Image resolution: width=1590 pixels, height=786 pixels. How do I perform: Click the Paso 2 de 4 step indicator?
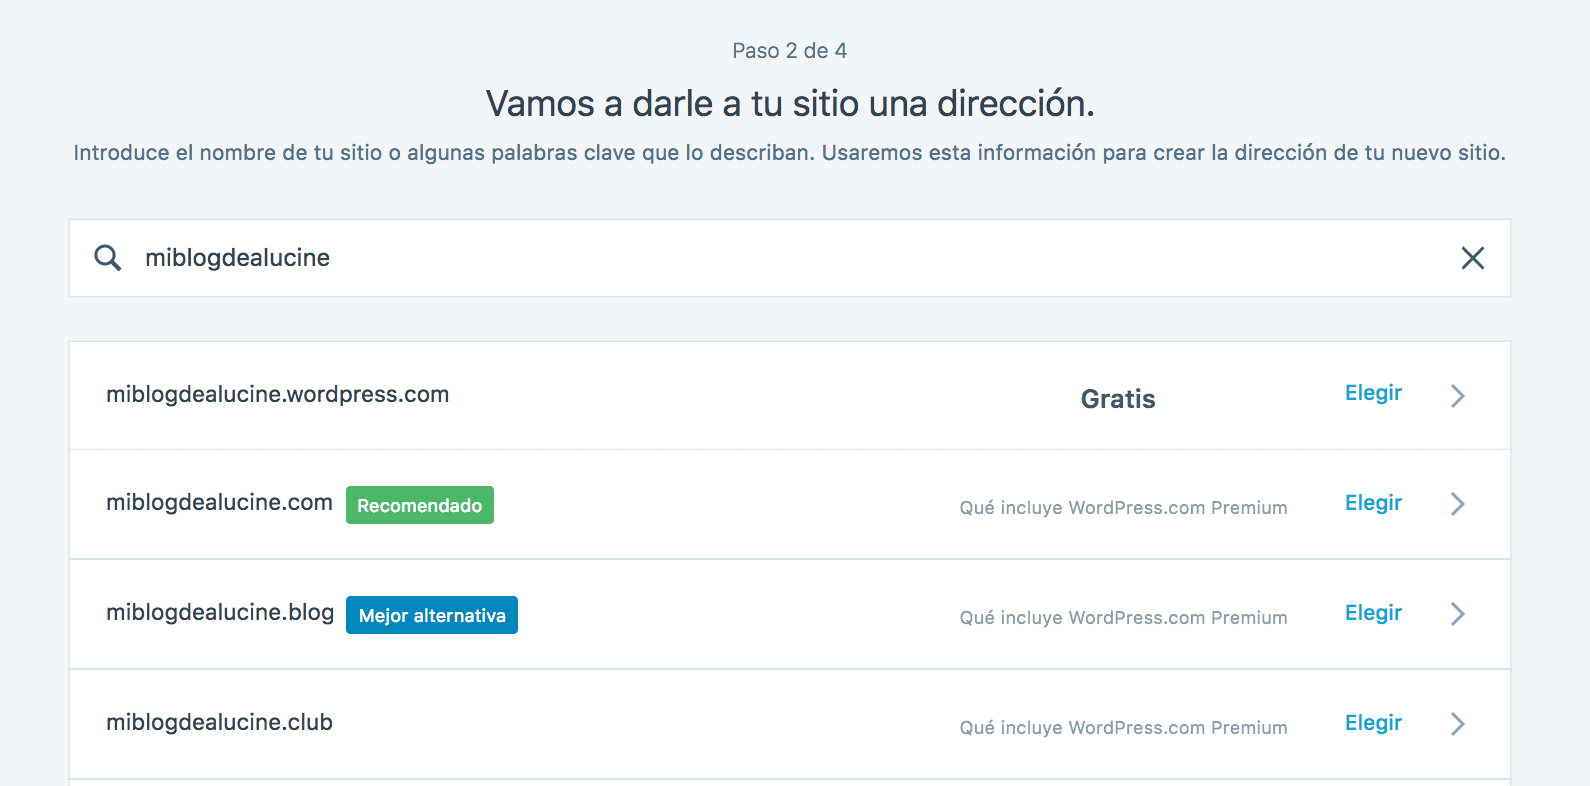coord(790,51)
